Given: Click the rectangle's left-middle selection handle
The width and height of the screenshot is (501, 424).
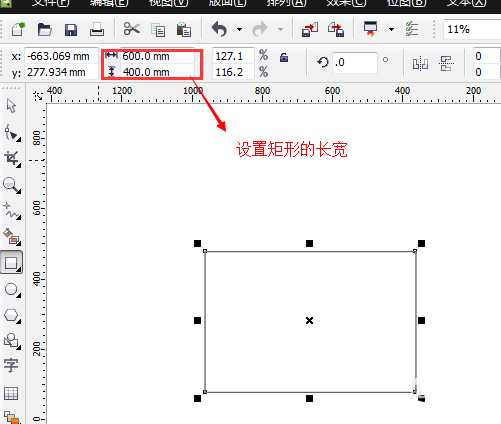Looking at the screenshot, I should click(197, 321).
